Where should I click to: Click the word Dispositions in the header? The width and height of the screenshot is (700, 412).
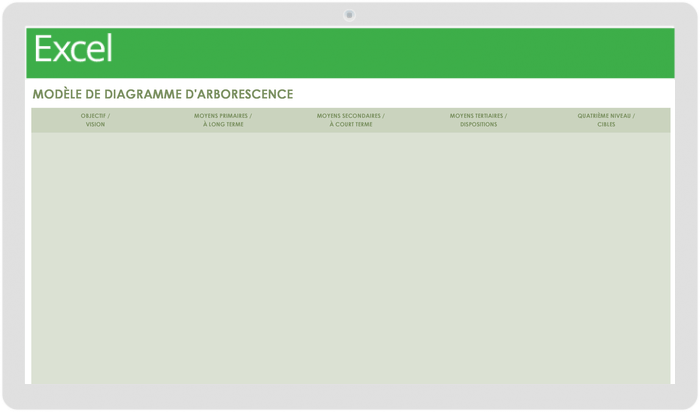pyautogui.click(x=478, y=125)
